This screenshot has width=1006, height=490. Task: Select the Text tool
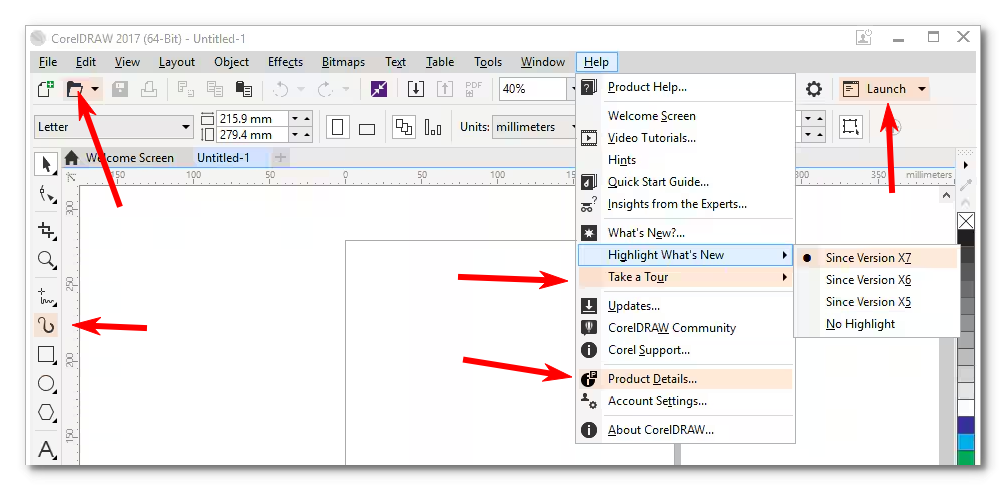tap(46, 449)
